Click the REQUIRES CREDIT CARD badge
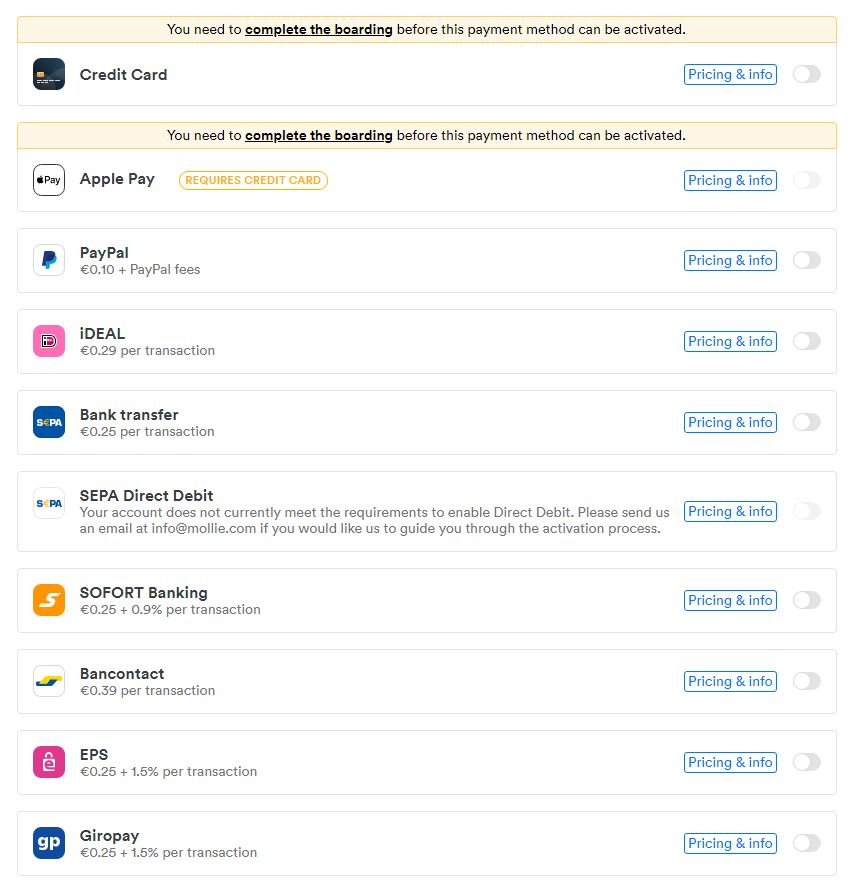This screenshot has width=852, height=890. pyautogui.click(x=253, y=180)
